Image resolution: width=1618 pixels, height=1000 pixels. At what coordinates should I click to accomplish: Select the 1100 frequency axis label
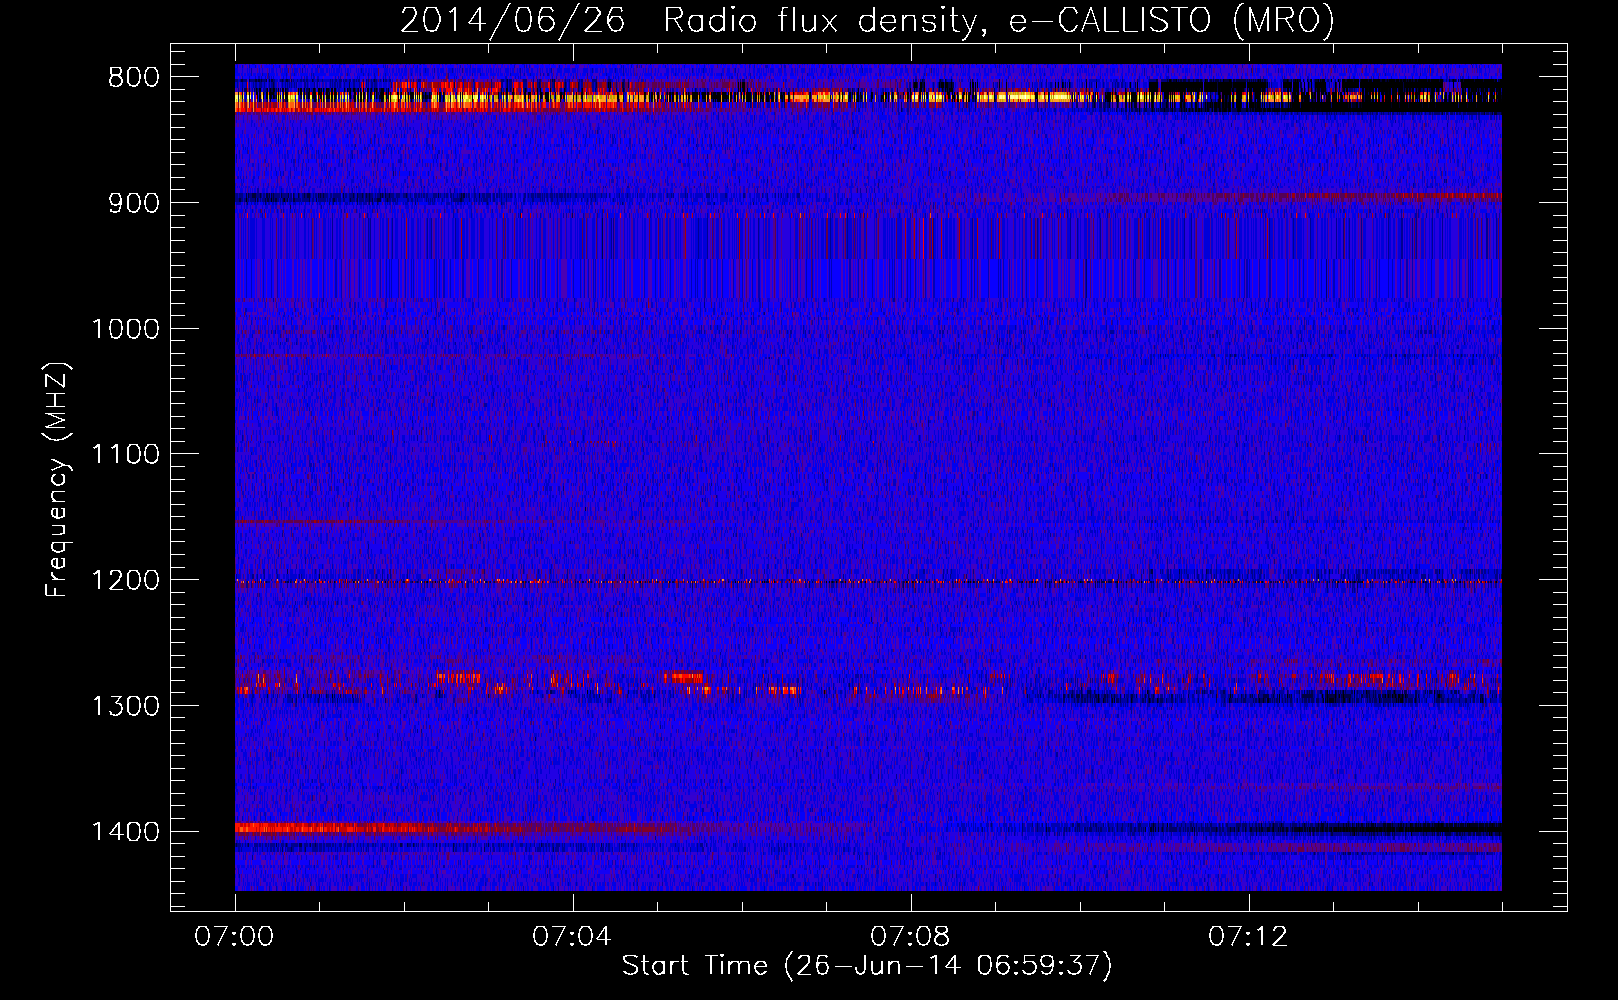tap(125, 455)
